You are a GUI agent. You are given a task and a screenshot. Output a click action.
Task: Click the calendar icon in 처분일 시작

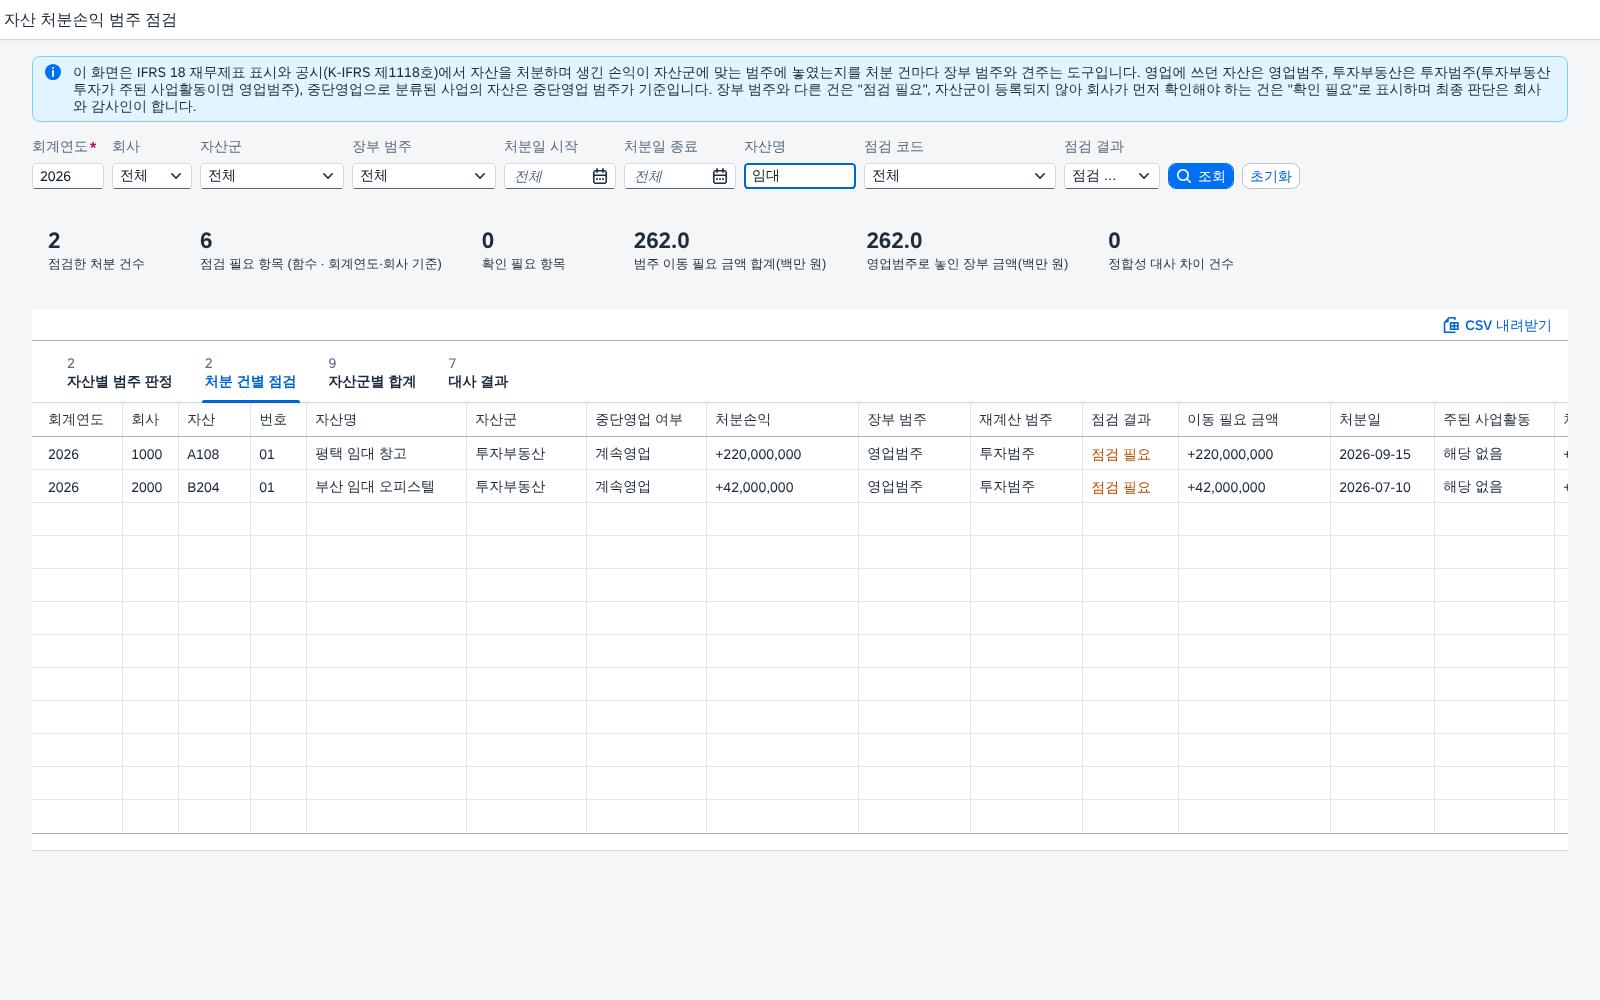600,176
